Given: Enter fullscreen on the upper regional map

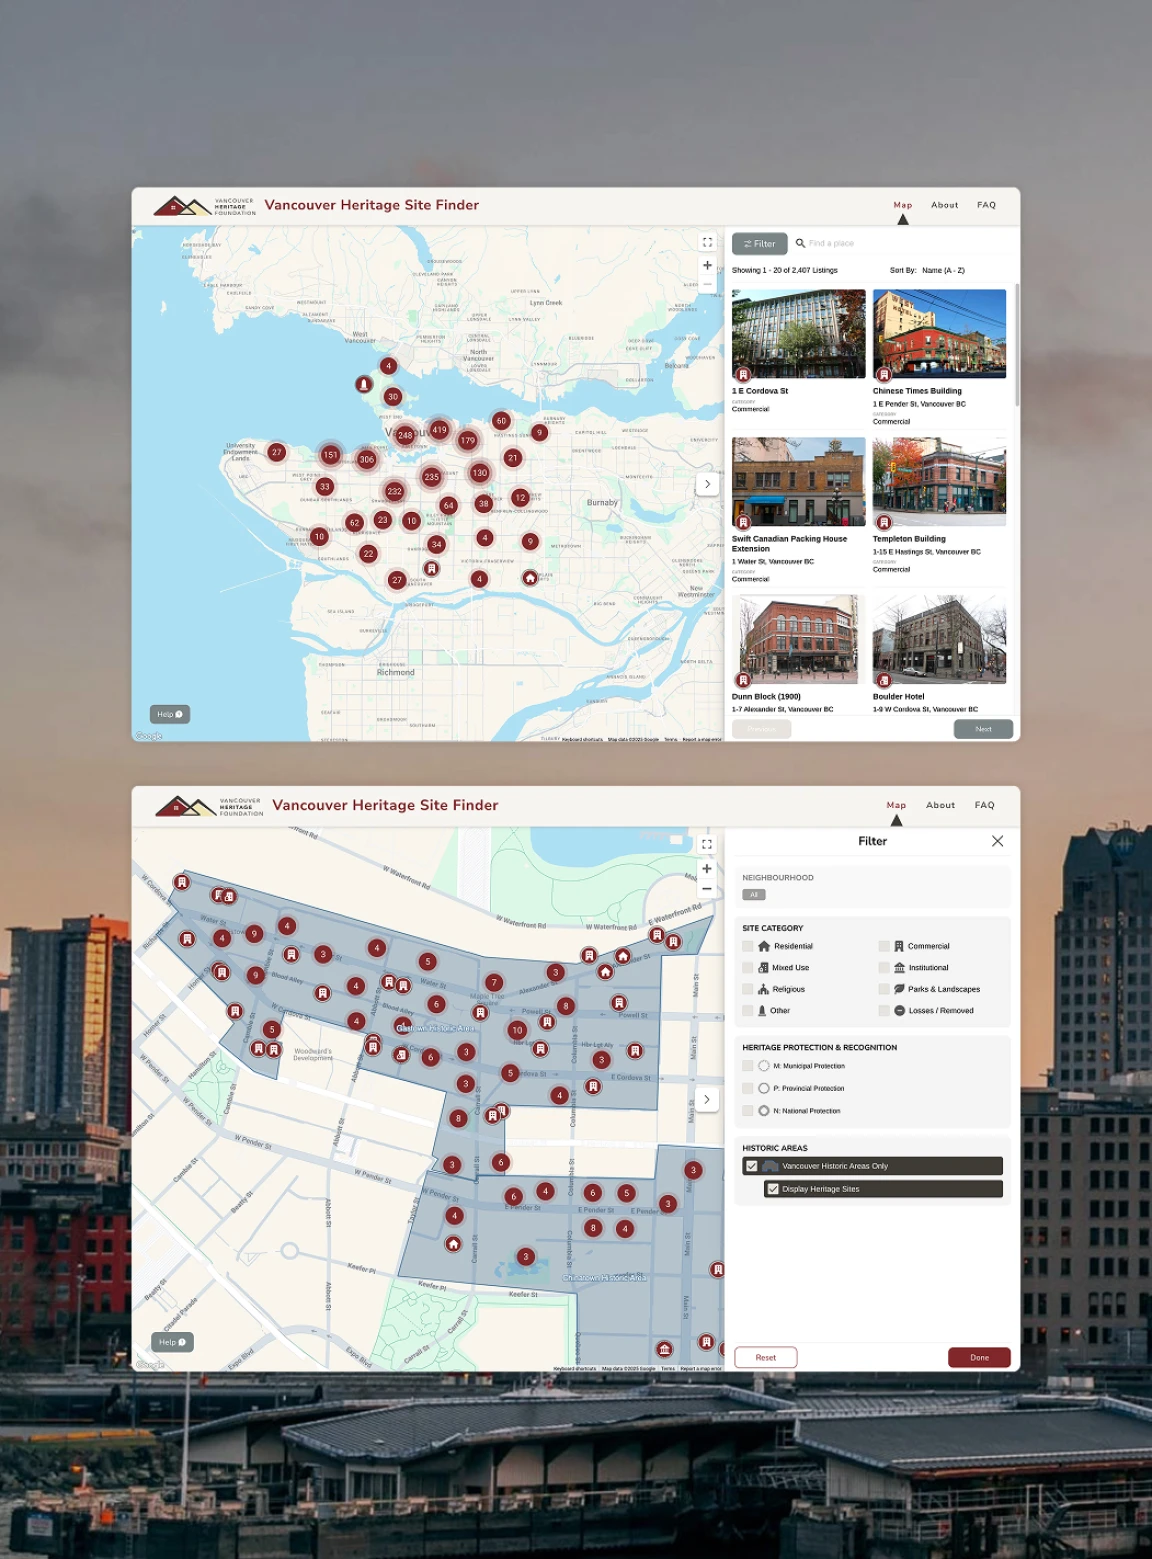Looking at the screenshot, I should [707, 242].
